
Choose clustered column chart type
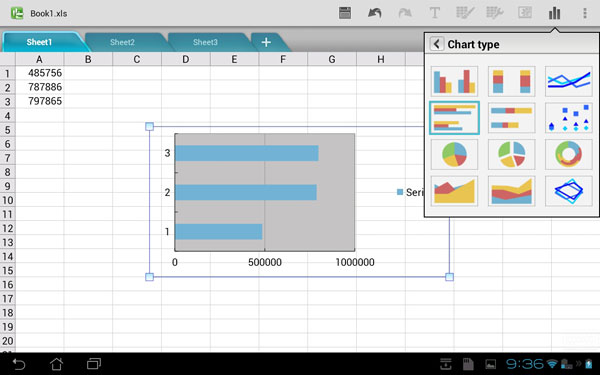454,81
